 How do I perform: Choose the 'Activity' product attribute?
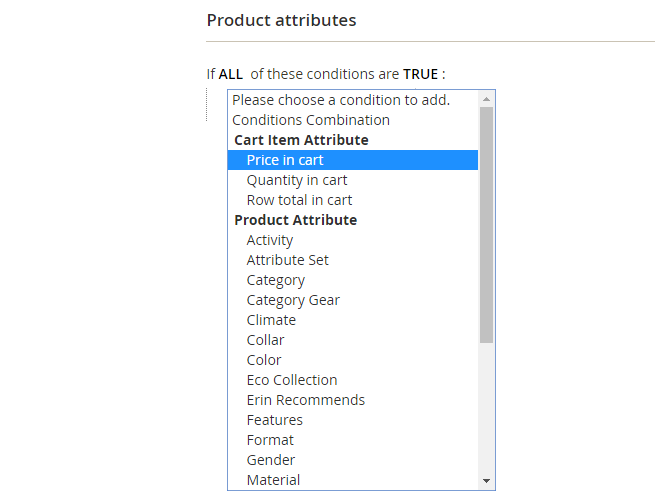pos(270,240)
